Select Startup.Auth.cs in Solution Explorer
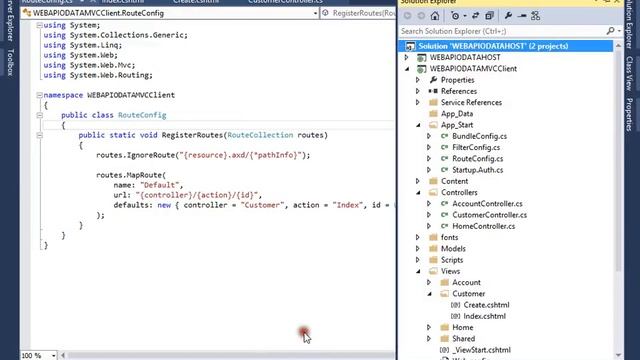This screenshot has height=360, width=640. (x=478, y=170)
